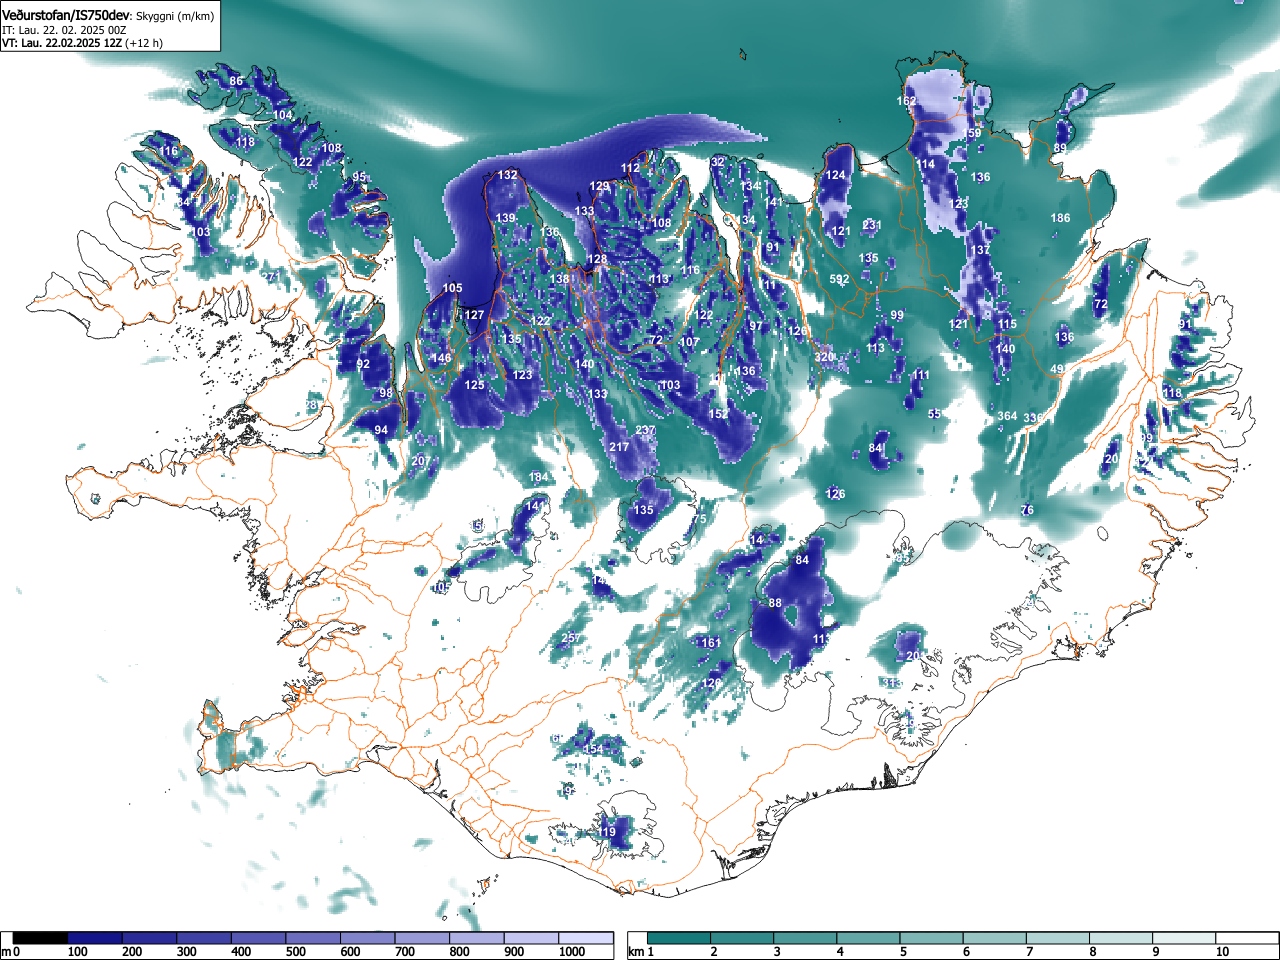The image size is (1280, 960).
Task: Click the visibility value '592' on the map
Action: click(x=839, y=280)
